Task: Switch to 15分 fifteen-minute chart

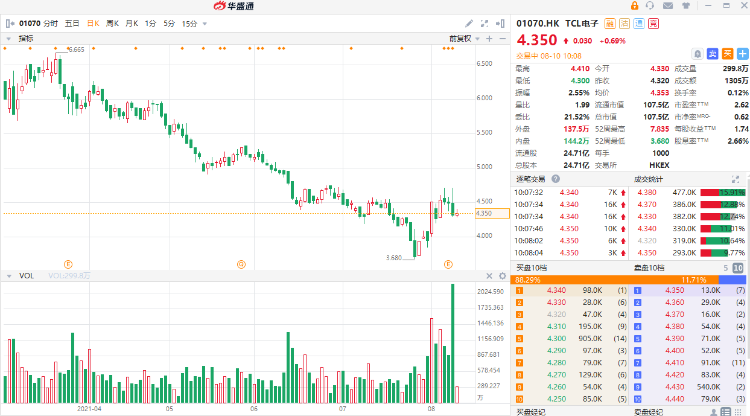Action: 189,23
